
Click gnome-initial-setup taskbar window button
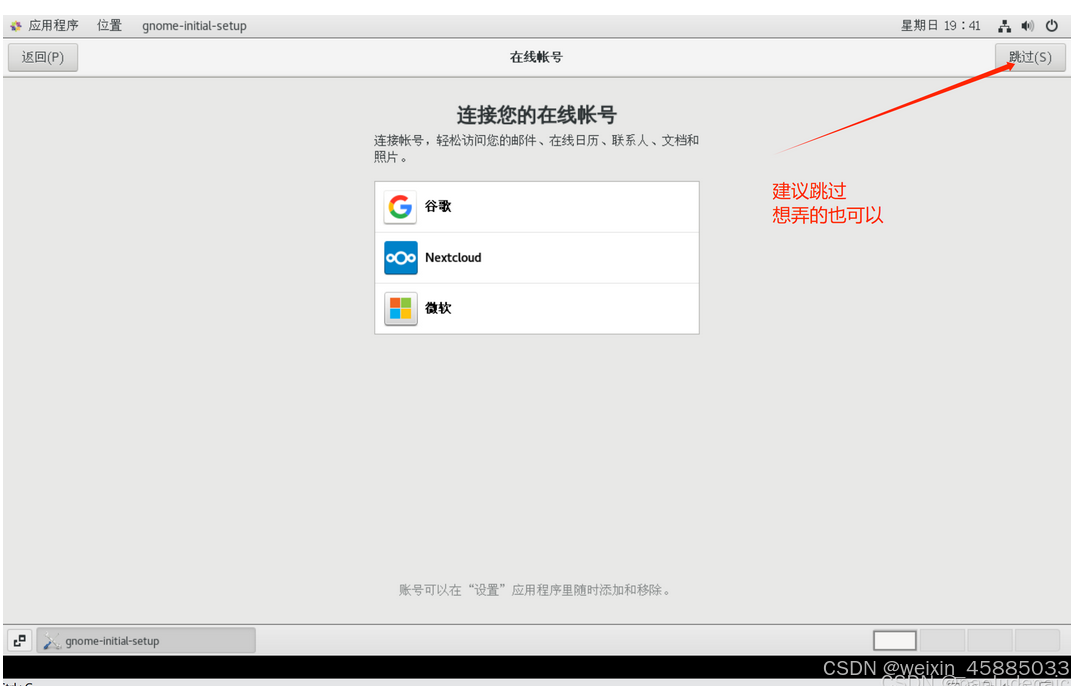146,641
